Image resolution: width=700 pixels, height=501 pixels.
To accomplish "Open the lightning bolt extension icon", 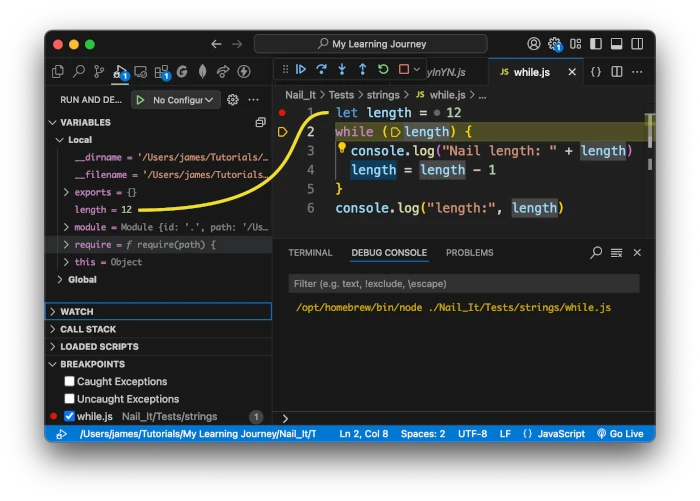I will [x=244, y=71].
